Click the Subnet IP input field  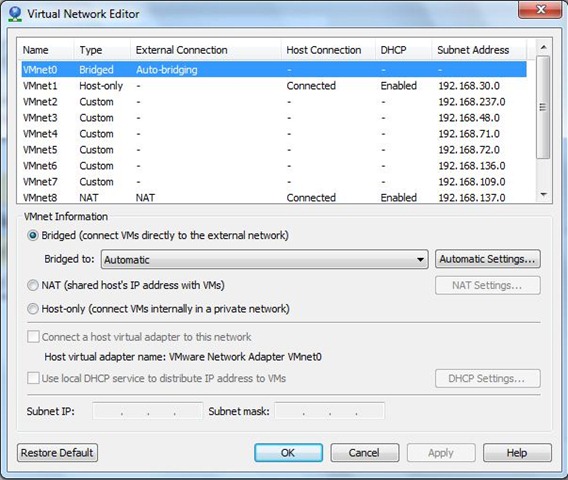click(x=147, y=411)
